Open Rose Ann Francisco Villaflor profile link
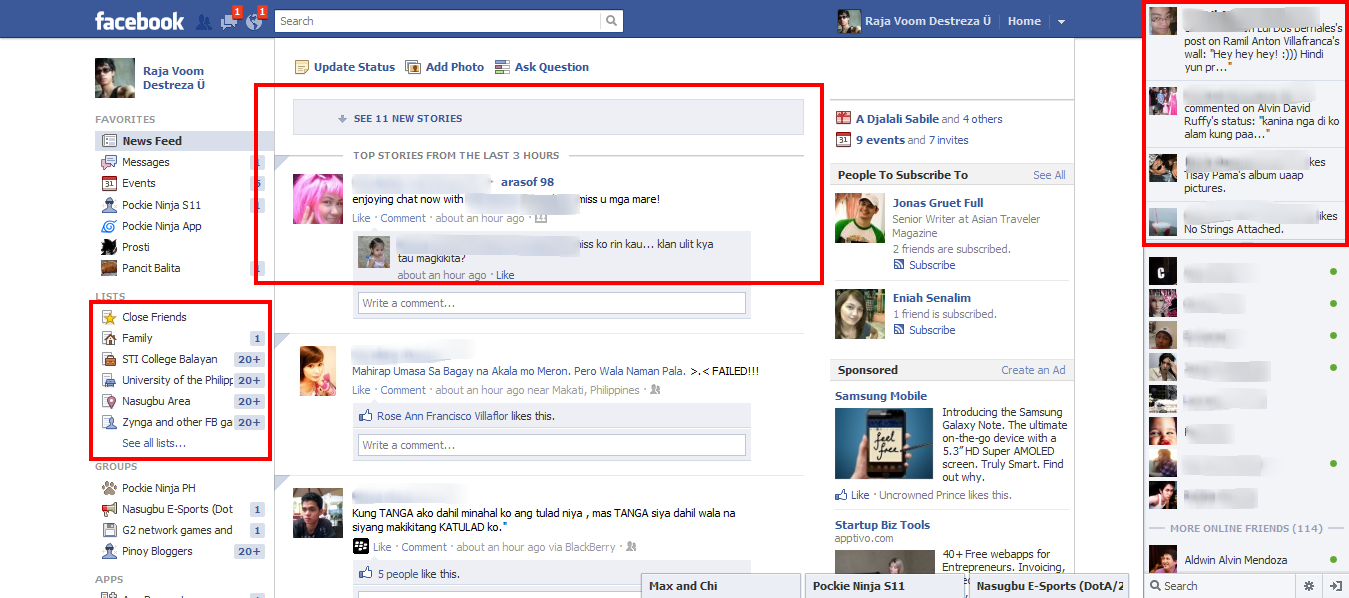Image resolution: width=1349 pixels, height=598 pixels. point(443,416)
